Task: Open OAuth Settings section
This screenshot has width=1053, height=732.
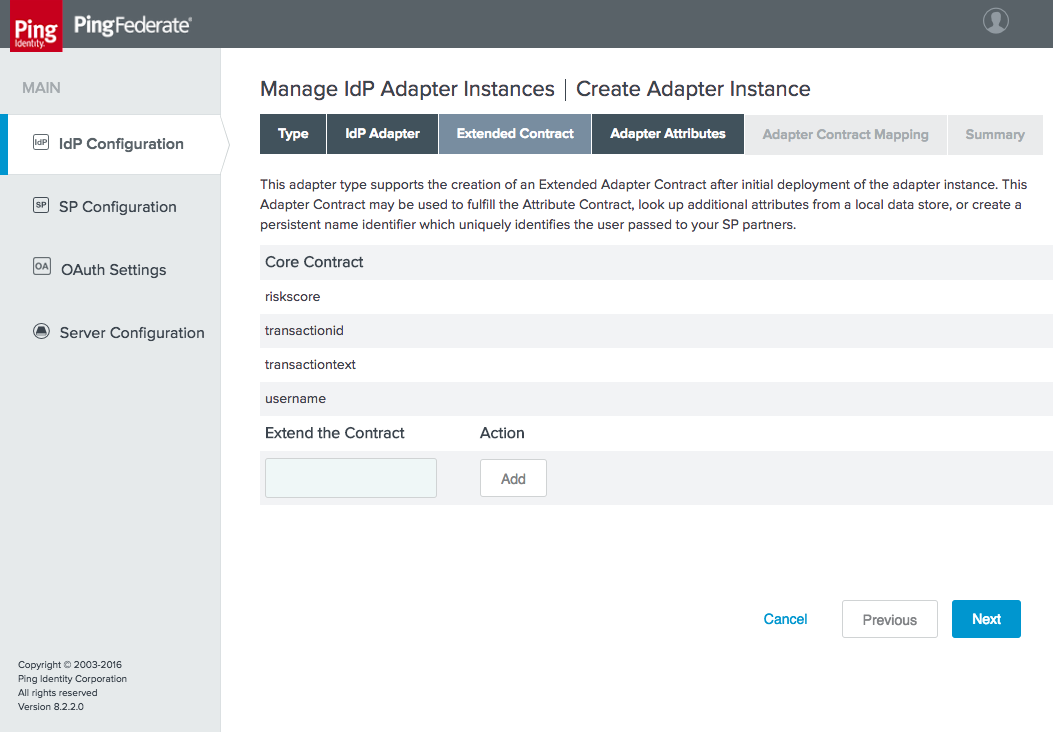Action: tap(113, 270)
